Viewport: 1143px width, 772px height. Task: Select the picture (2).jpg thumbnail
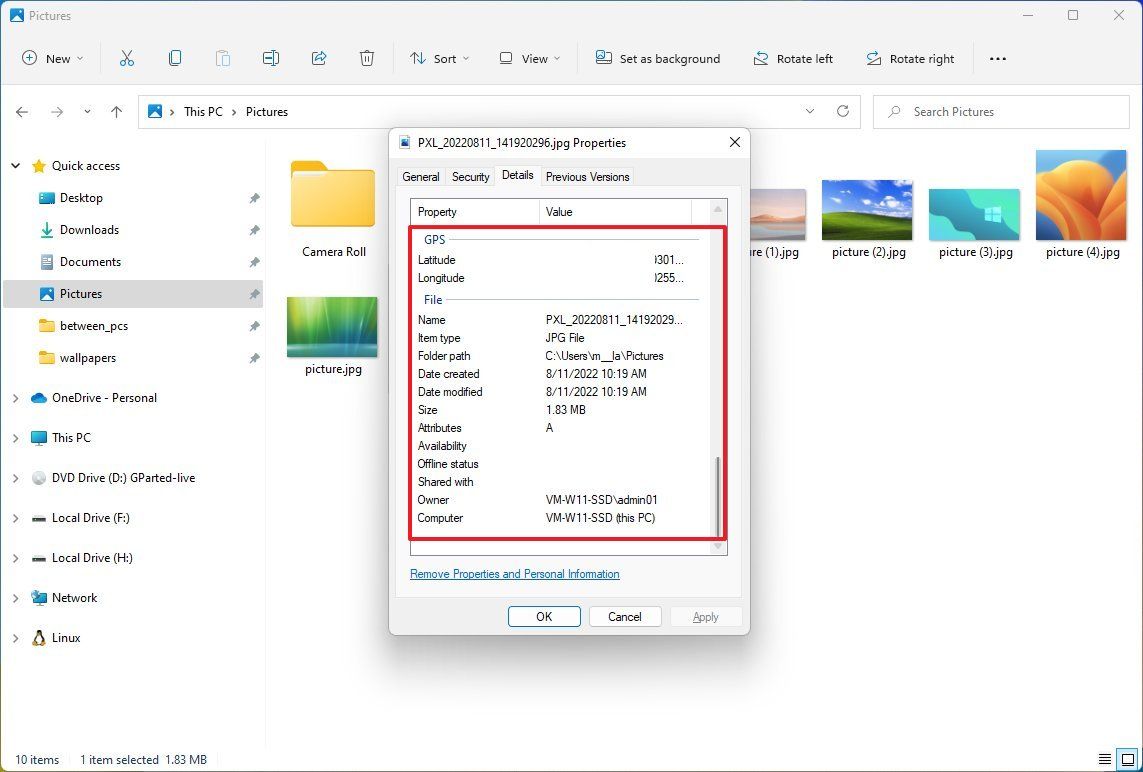click(866, 210)
